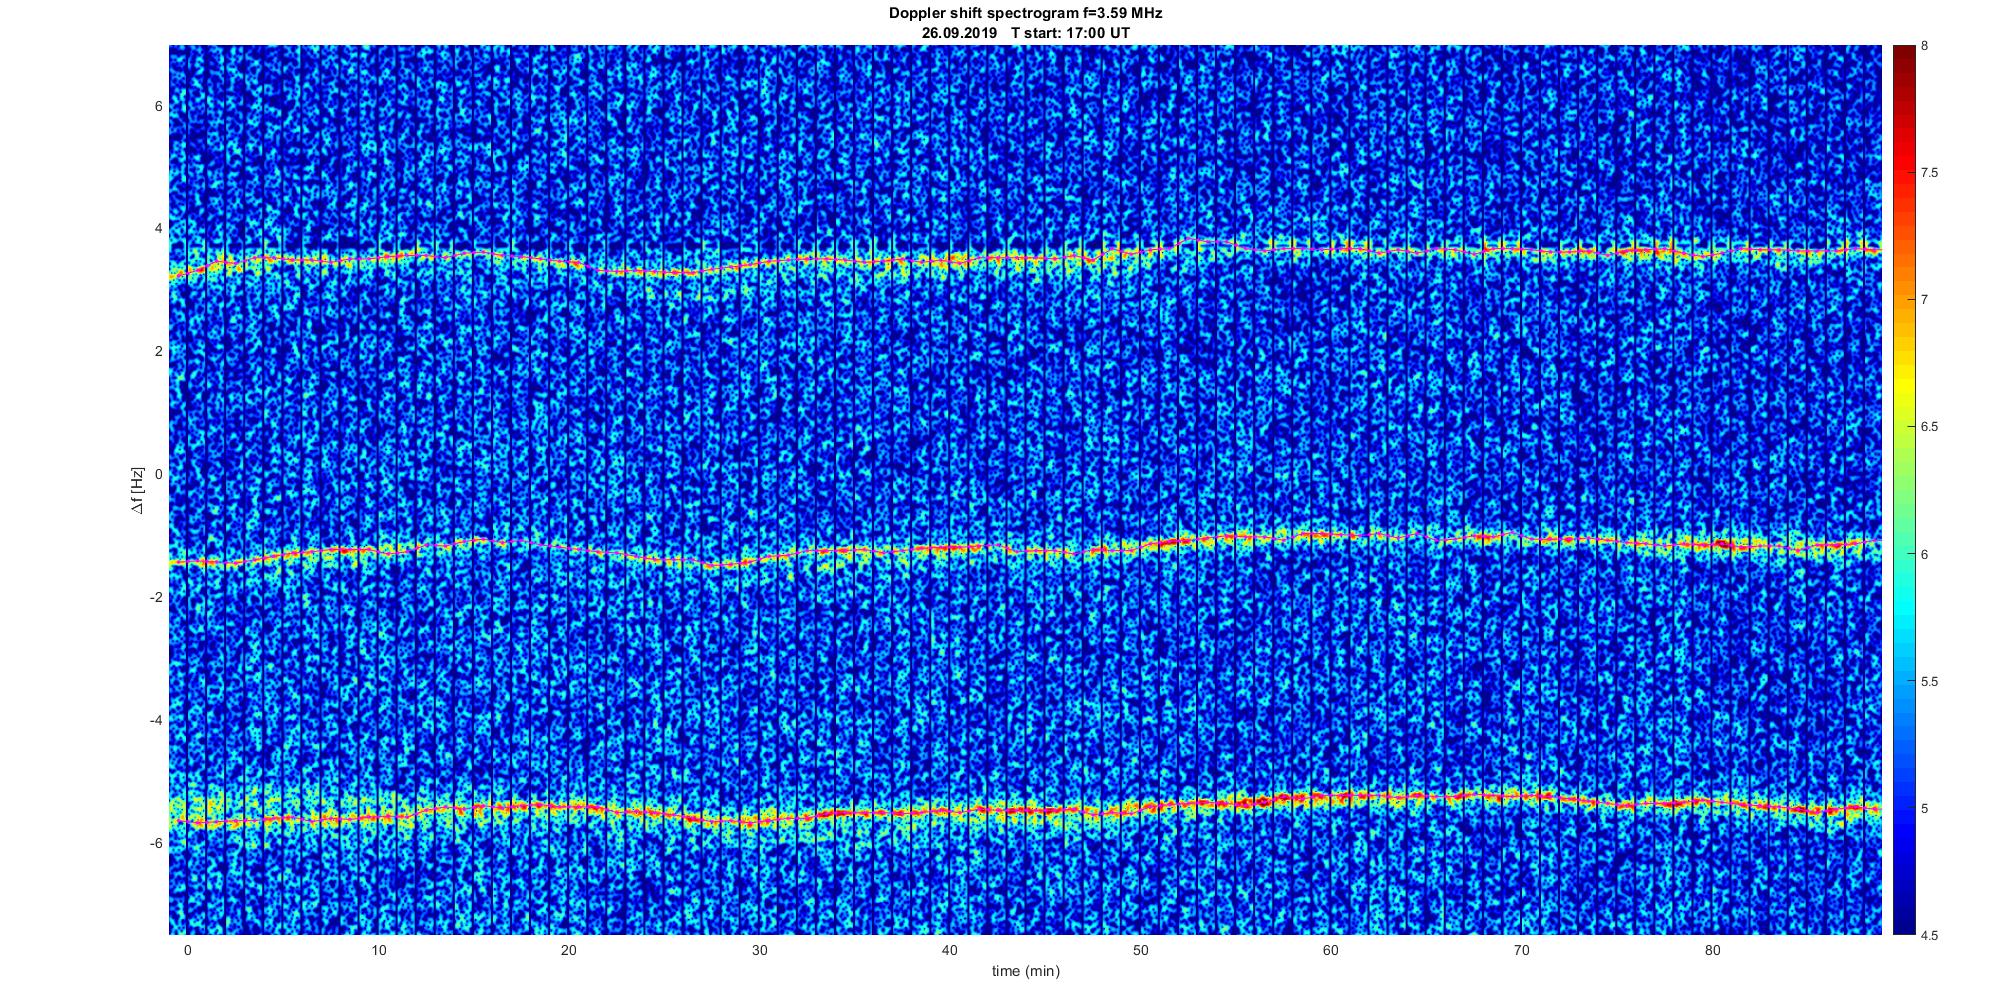Click the x-axis tick label '40'

(950, 950)
